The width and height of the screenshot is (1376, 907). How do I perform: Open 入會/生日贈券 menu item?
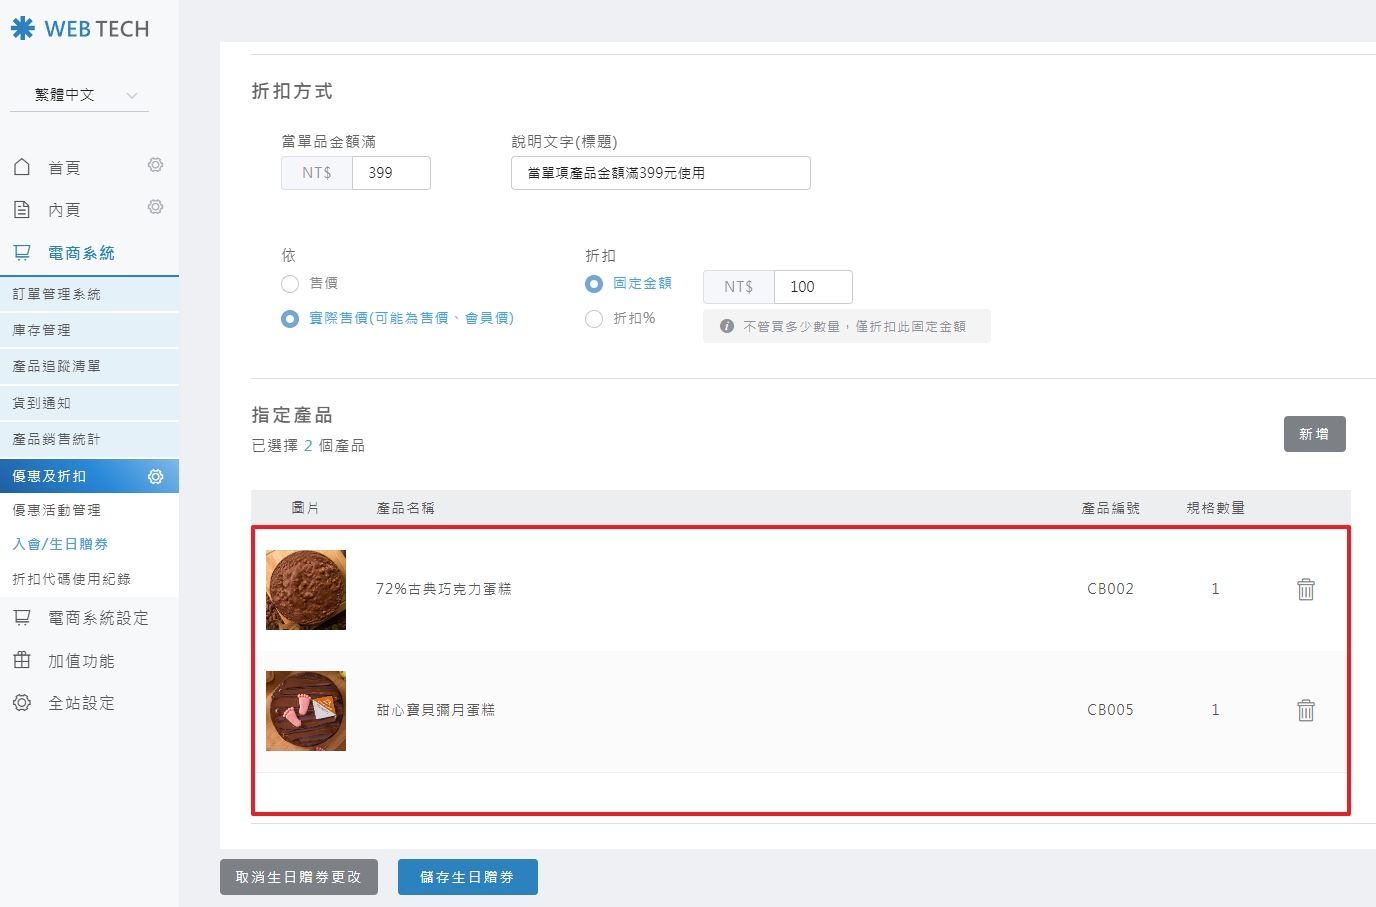click(x=60, y=544)
